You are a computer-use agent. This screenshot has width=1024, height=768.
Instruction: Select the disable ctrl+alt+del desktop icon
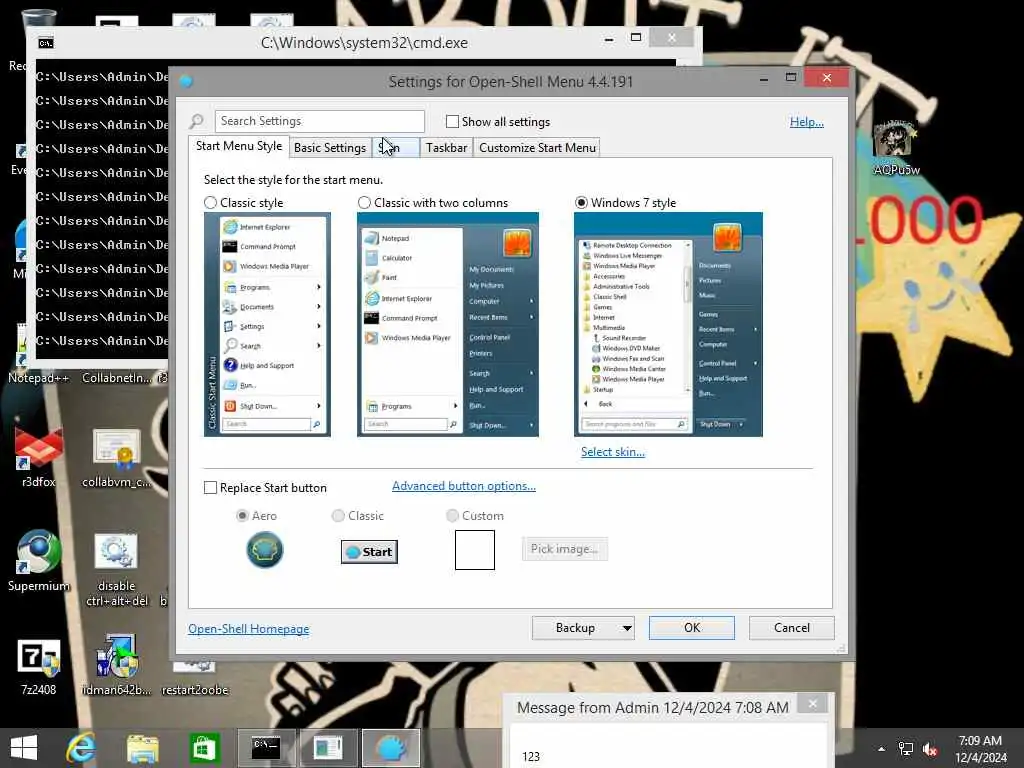click(116, 568)
